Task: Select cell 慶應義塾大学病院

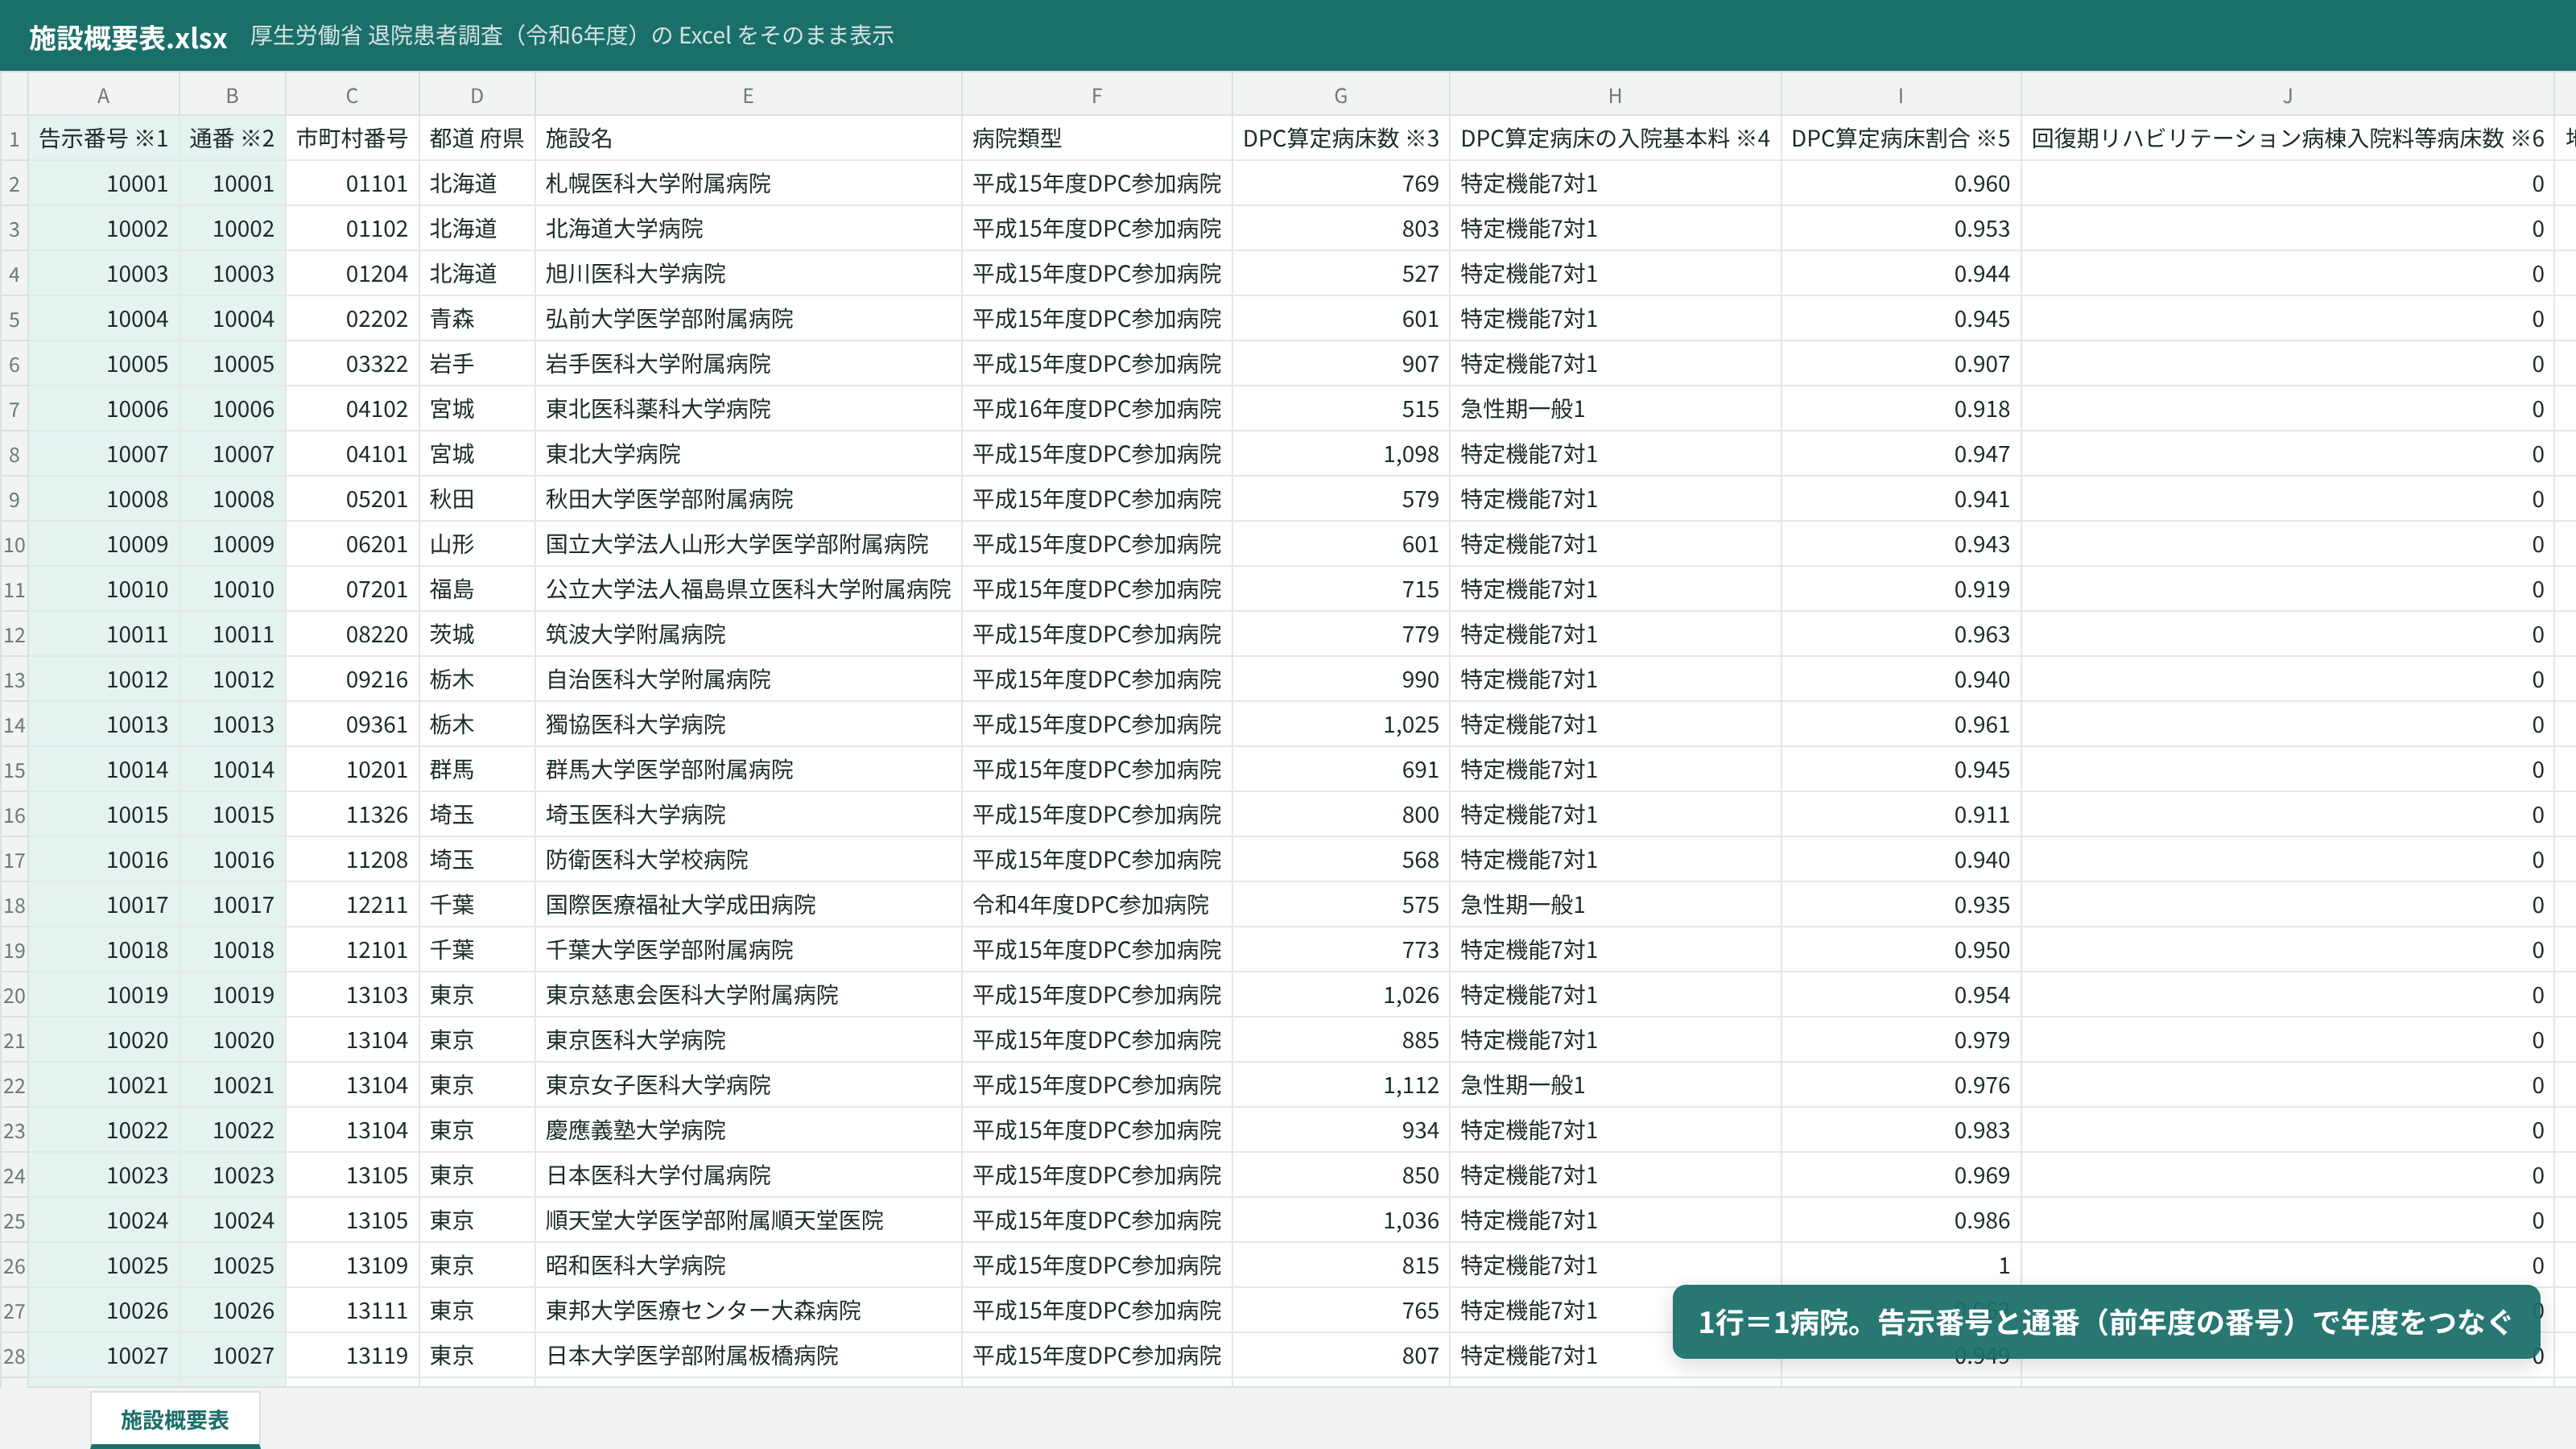Action: coord(748,1130)
